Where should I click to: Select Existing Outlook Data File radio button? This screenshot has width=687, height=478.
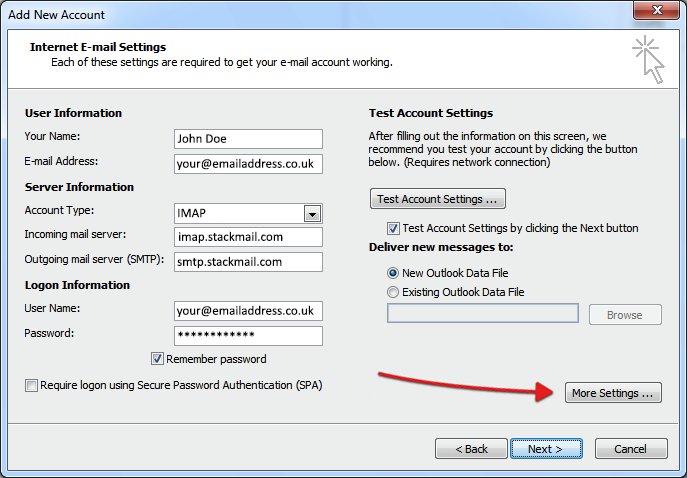393,292
